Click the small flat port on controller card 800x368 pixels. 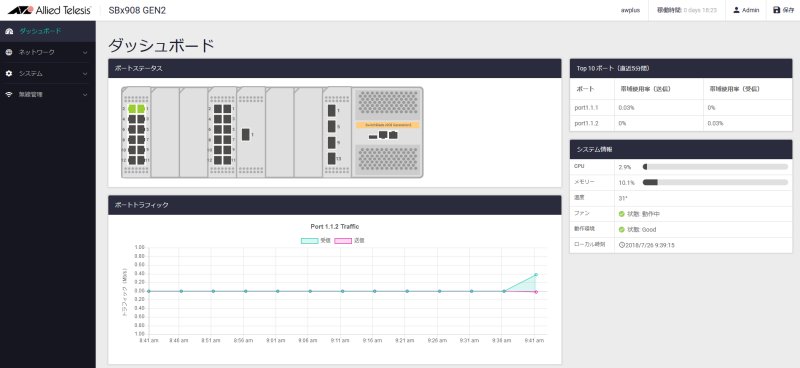[373, 137]
